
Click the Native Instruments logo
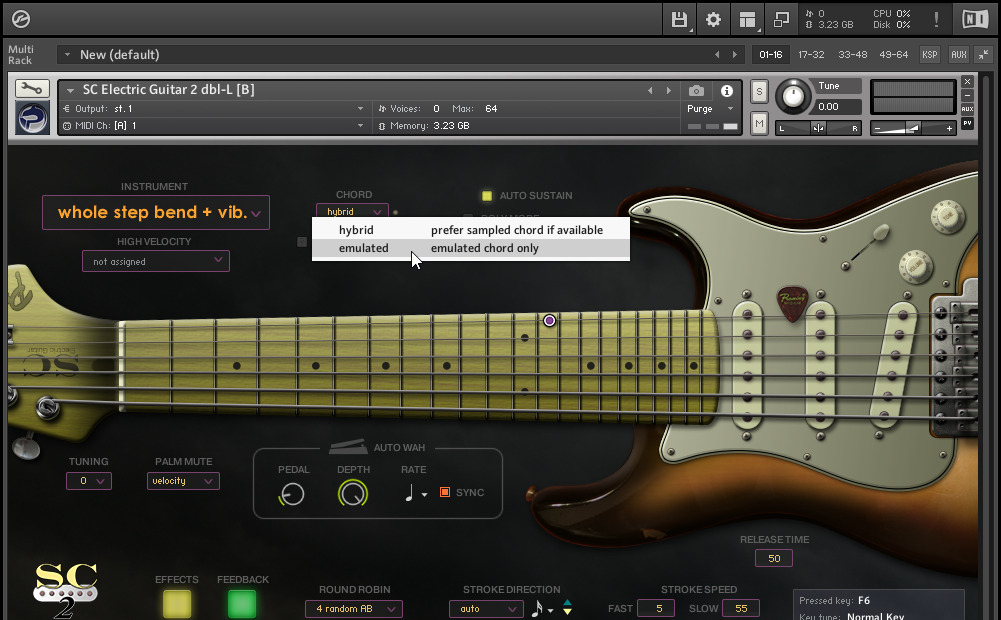tap(975, 19)
